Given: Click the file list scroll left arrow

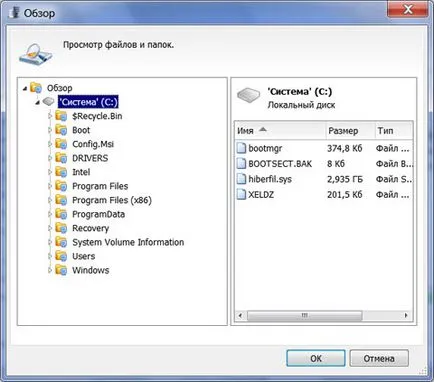Looking at the screenshot, I should (240, 315).
